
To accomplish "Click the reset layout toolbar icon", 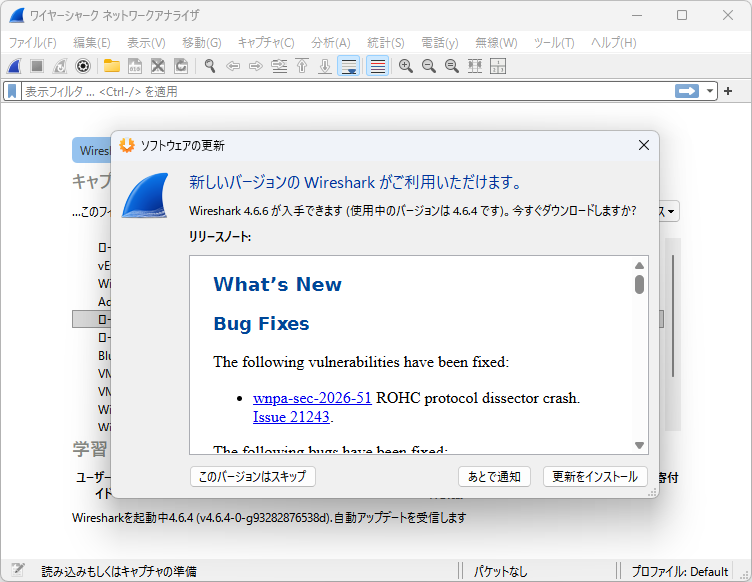I will (x=498, y=66).
